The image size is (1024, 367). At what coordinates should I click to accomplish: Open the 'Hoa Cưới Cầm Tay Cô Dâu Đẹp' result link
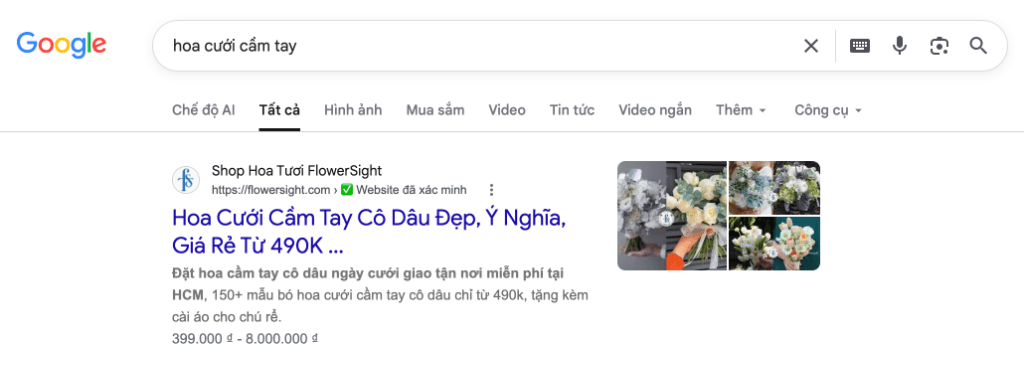click(x=368, y=232)
